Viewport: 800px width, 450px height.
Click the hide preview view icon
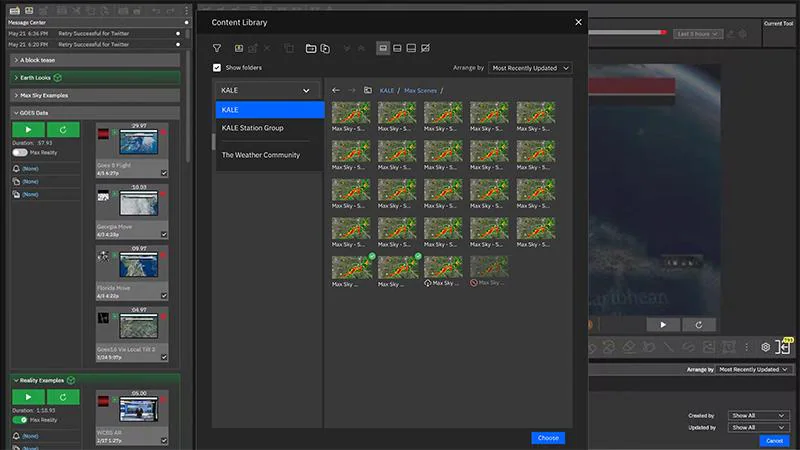coord(426,48)
